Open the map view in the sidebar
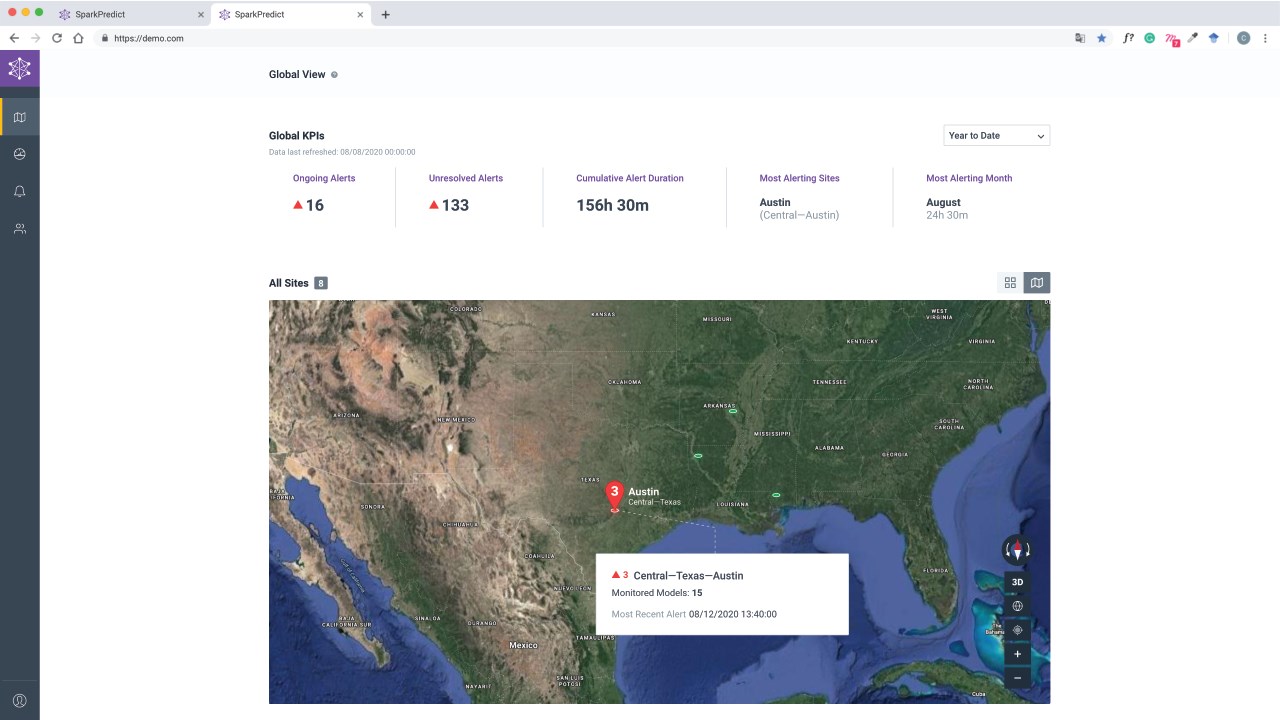 point(20,117)
